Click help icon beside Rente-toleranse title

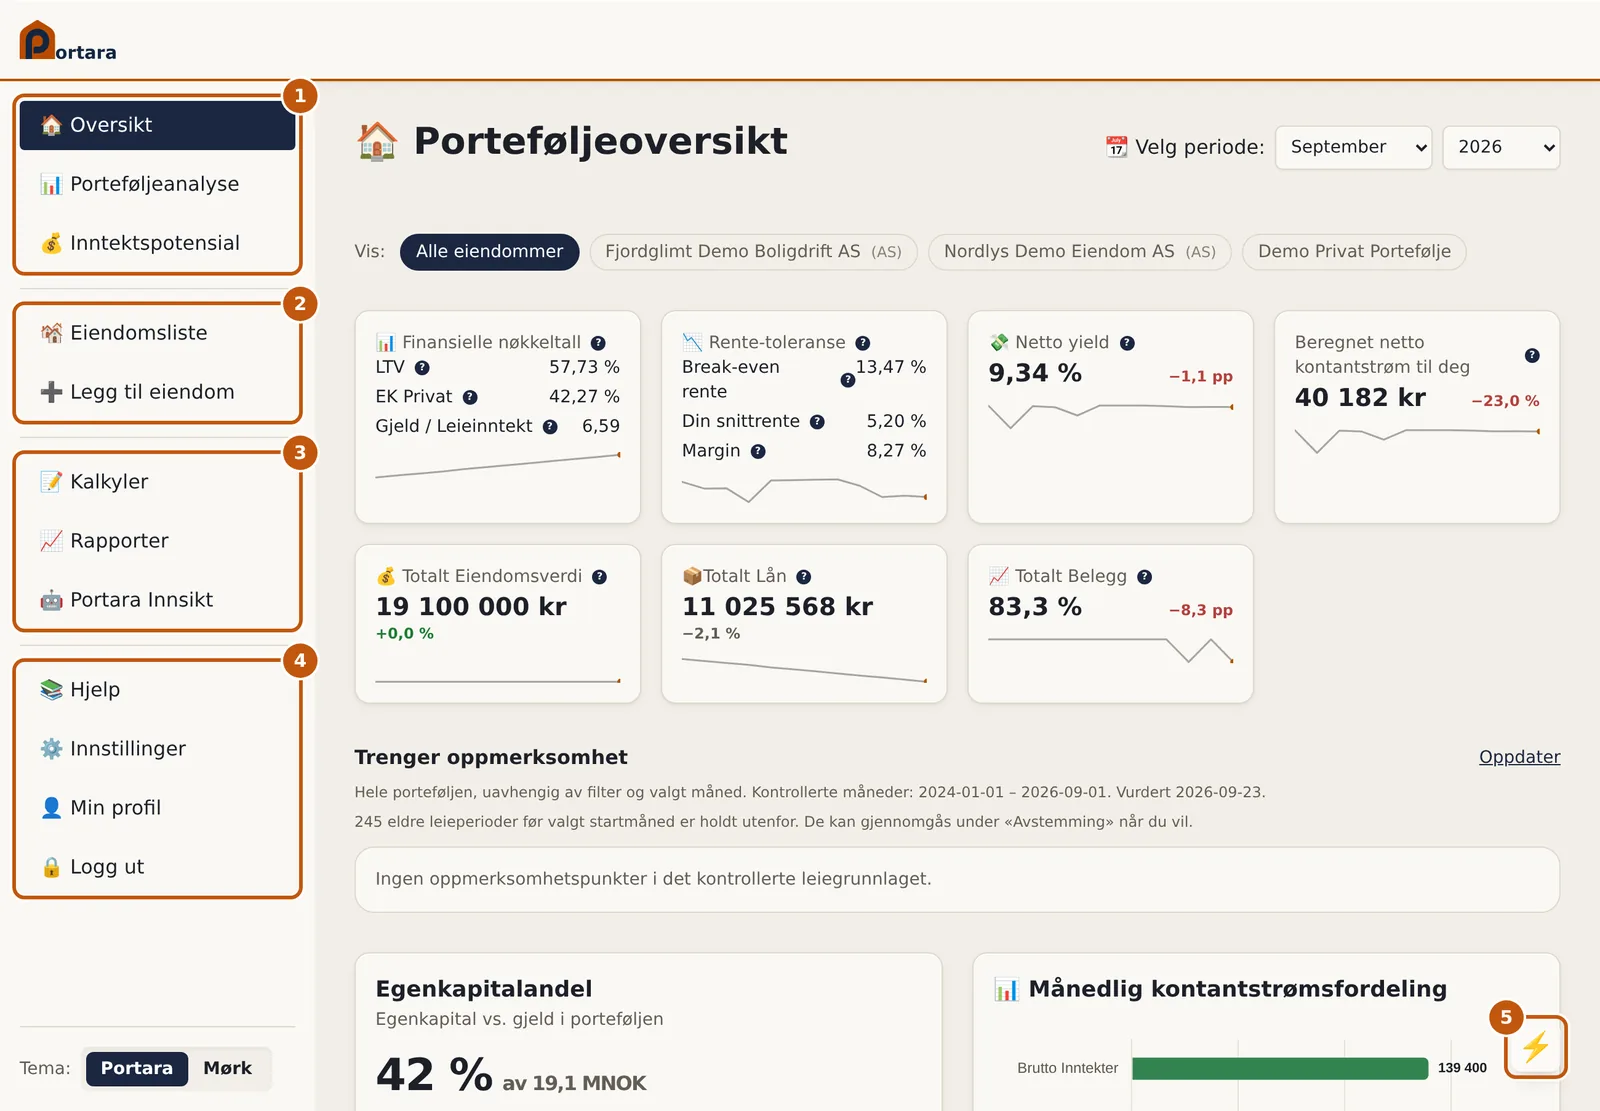coord(862,343)
